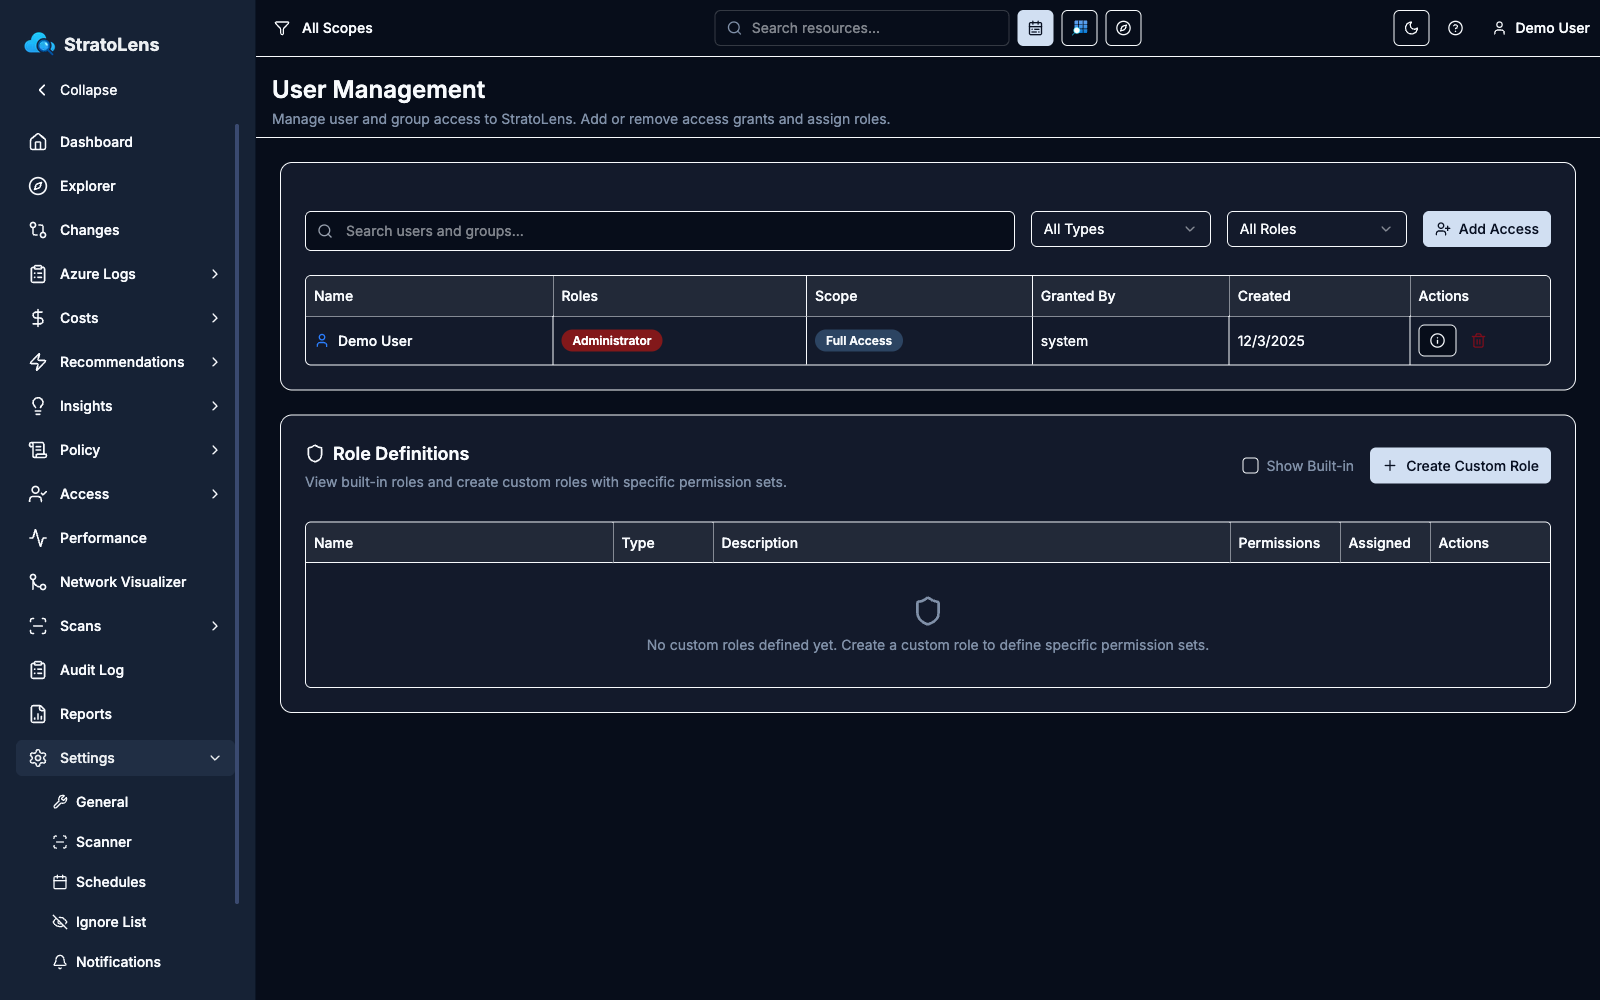The image size is (1600, 1000).
Task: Click the Settings gear icon in sidebar
Action: click(38, 758)
